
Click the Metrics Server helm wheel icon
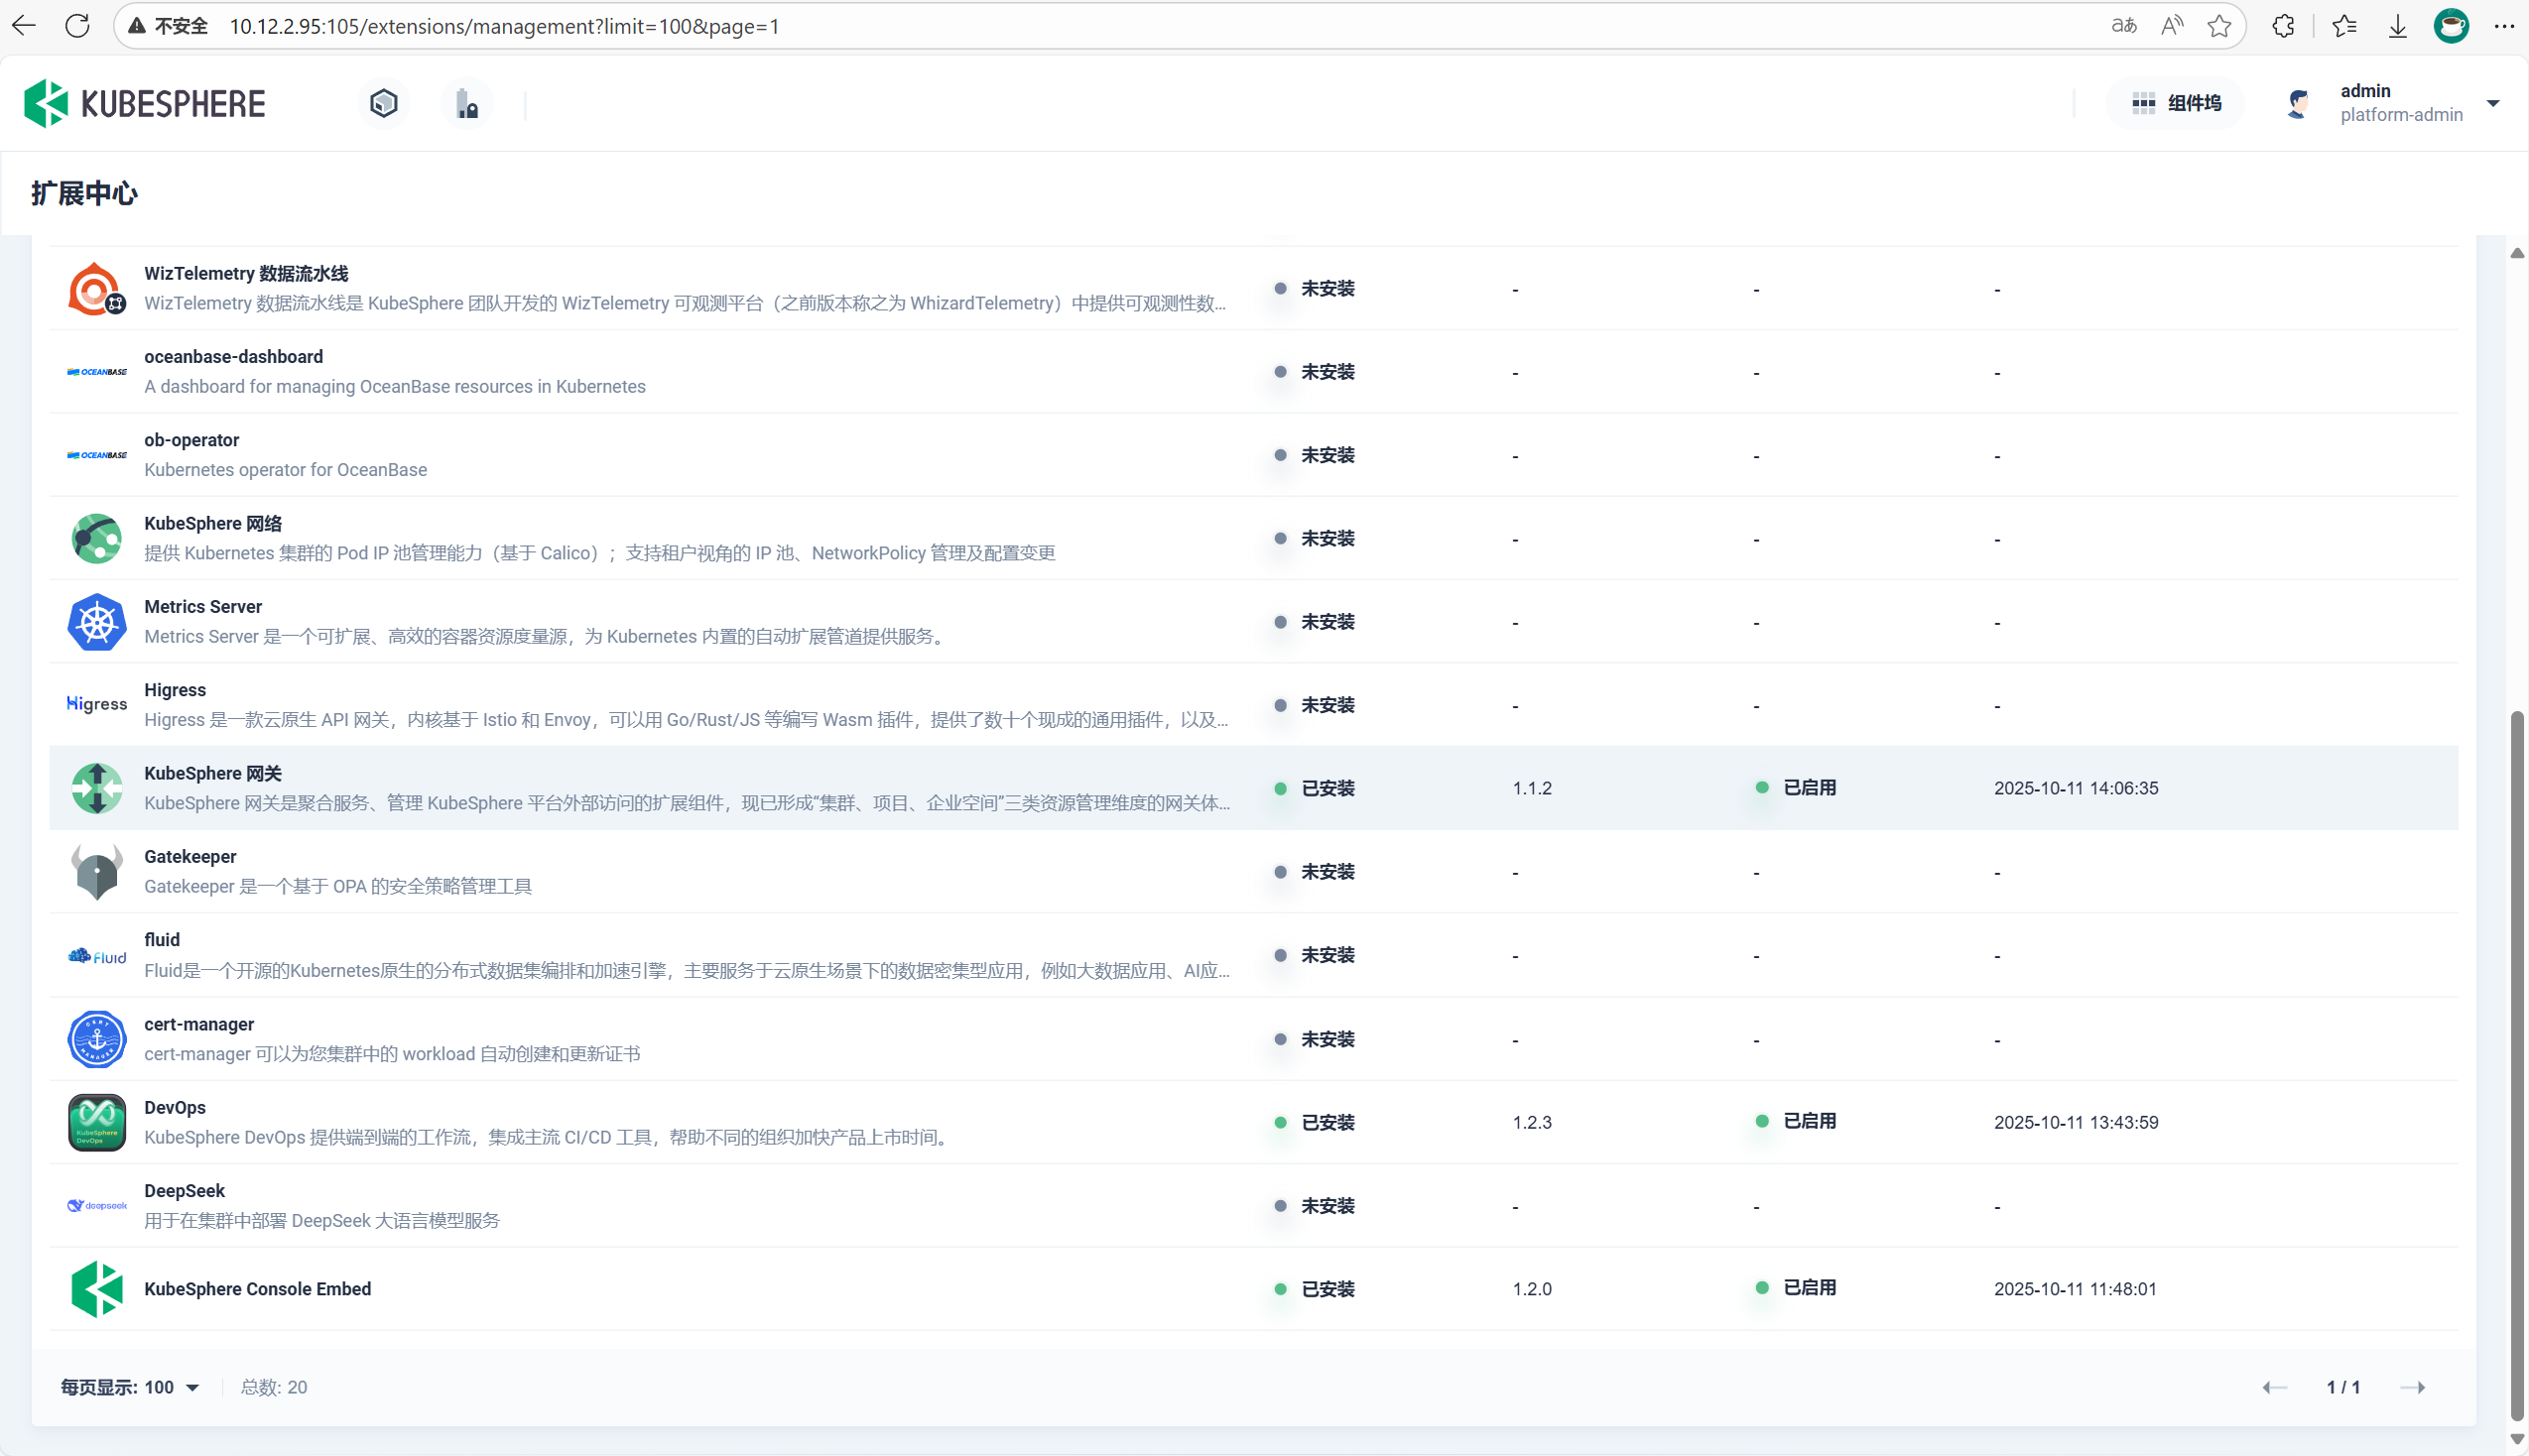[97, 622]
